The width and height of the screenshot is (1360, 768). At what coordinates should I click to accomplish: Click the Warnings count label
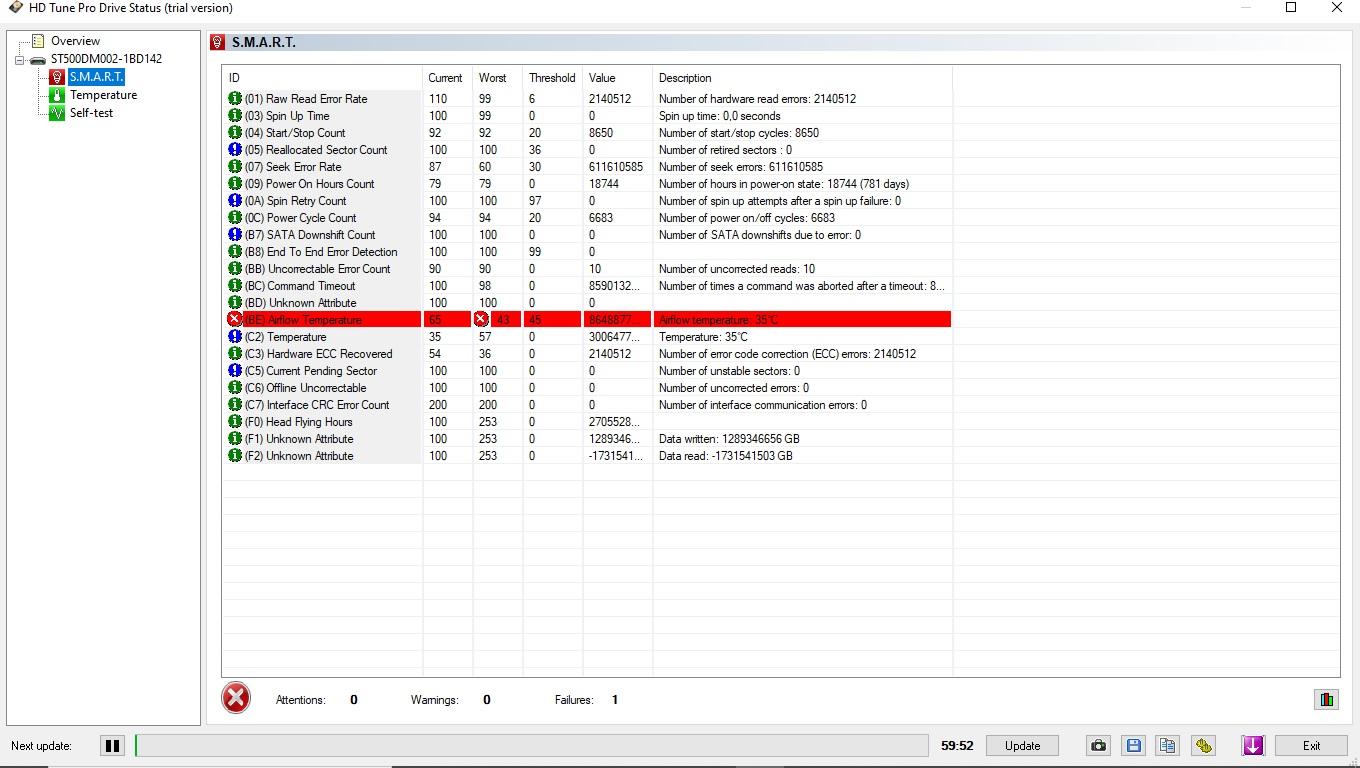click(x=434, y=700)
